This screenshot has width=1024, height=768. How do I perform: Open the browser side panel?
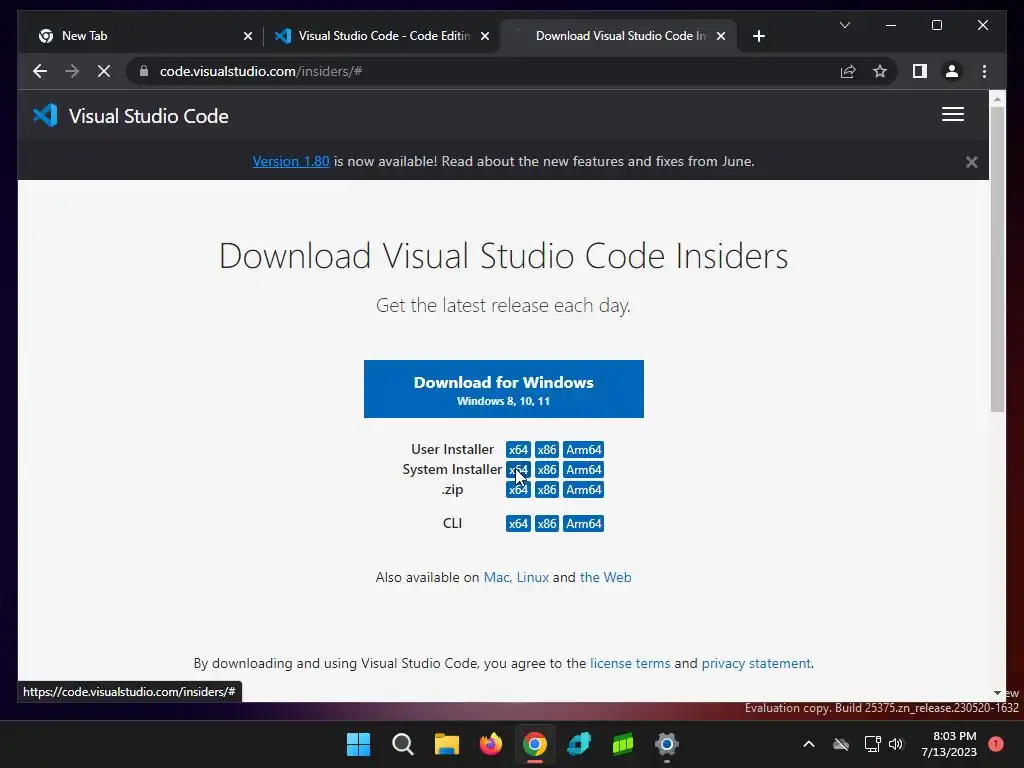[x=920, y=71]
